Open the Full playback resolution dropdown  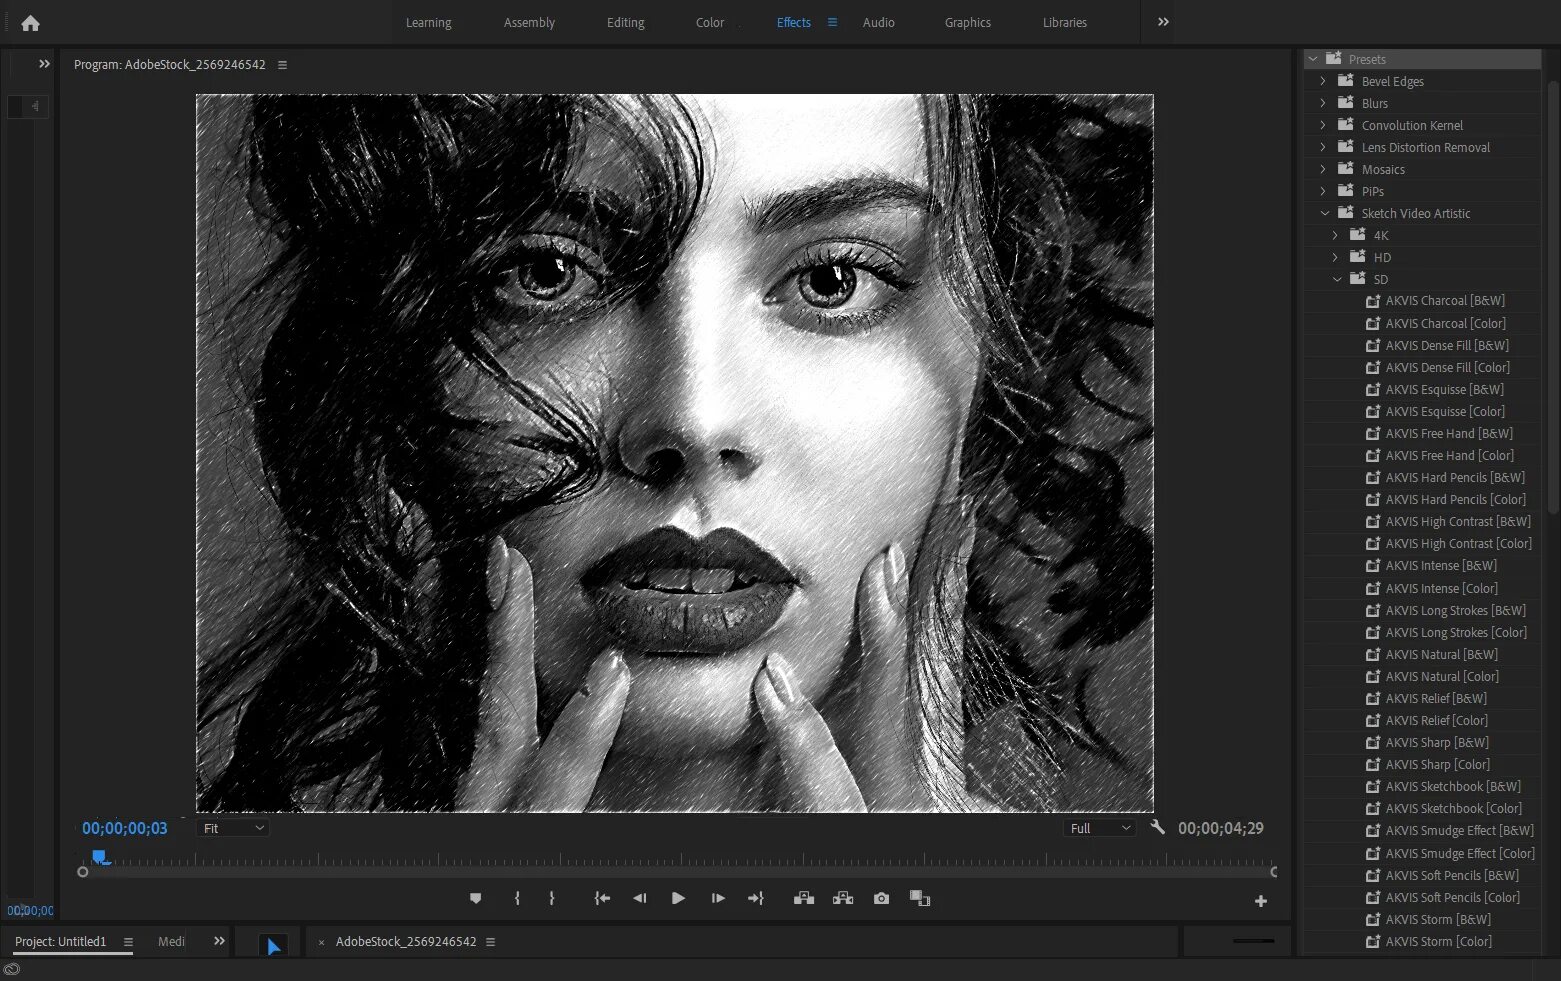(x=1100, y=828)
